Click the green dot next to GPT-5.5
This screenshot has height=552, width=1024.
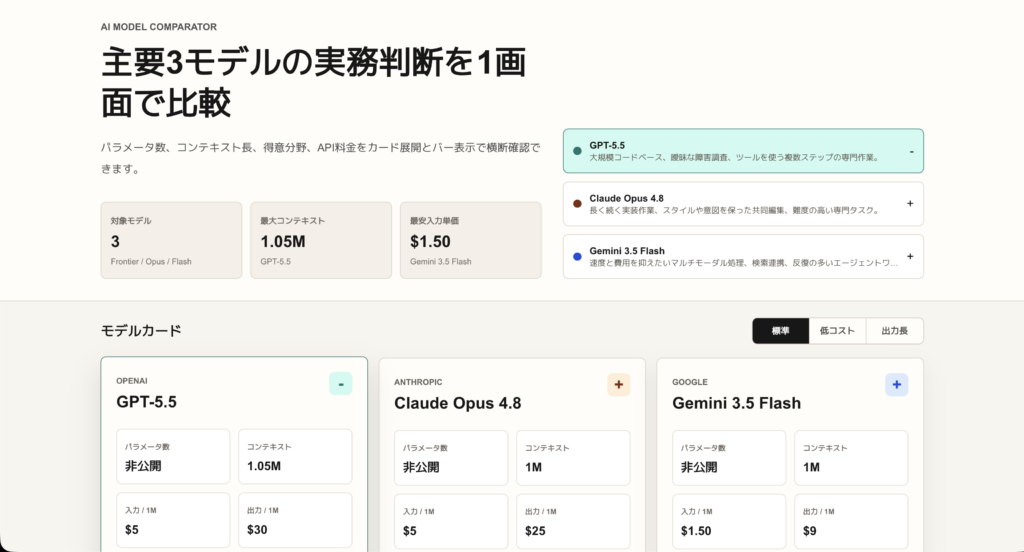577,151
